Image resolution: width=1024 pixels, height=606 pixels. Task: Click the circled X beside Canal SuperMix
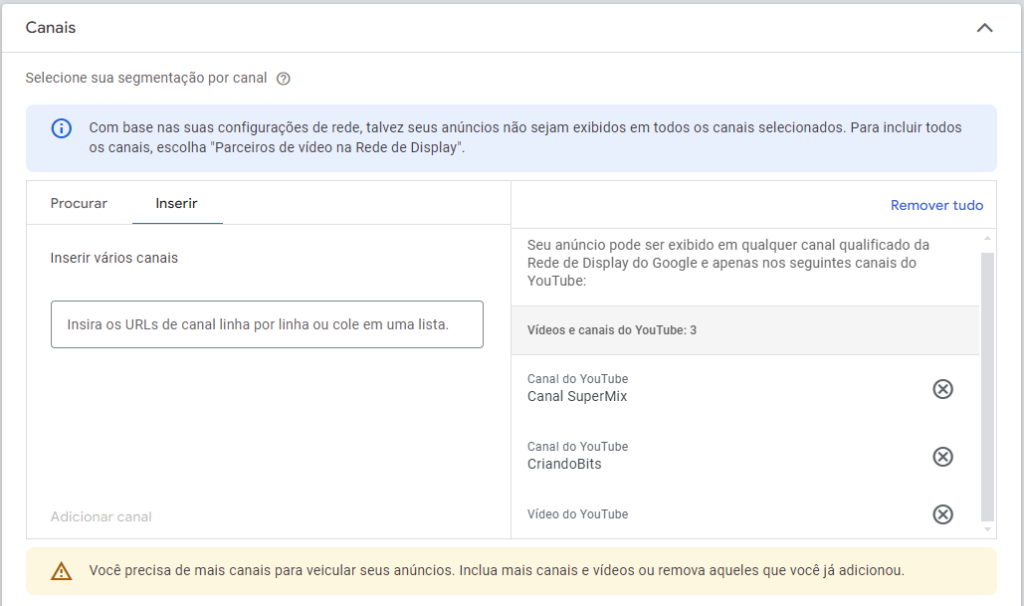pos(941,389)
